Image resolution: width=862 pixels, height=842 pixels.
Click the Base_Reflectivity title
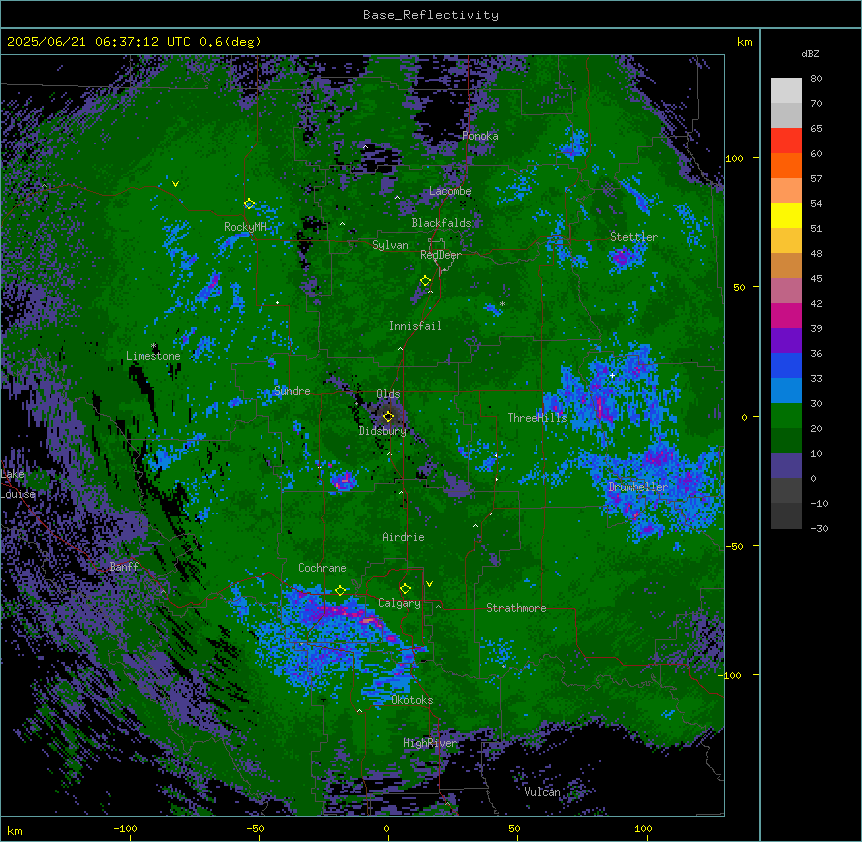pos(431,15)
